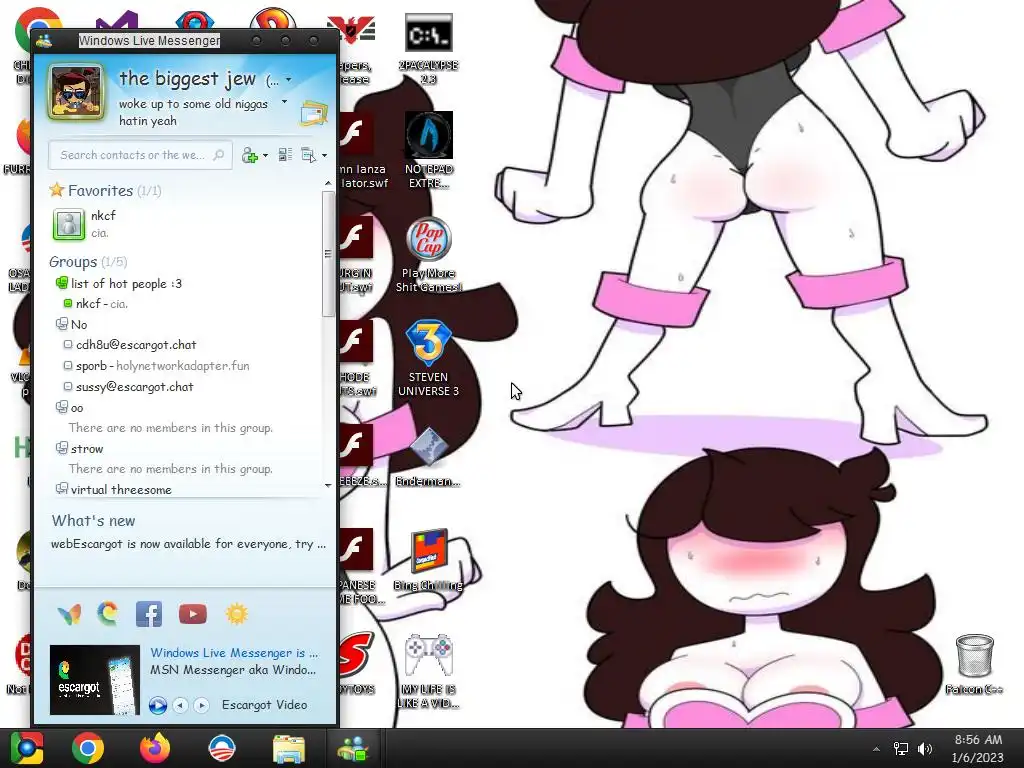Open the escargot video thumbnail
Screen dimensions: 1024x768
(95, 680)
